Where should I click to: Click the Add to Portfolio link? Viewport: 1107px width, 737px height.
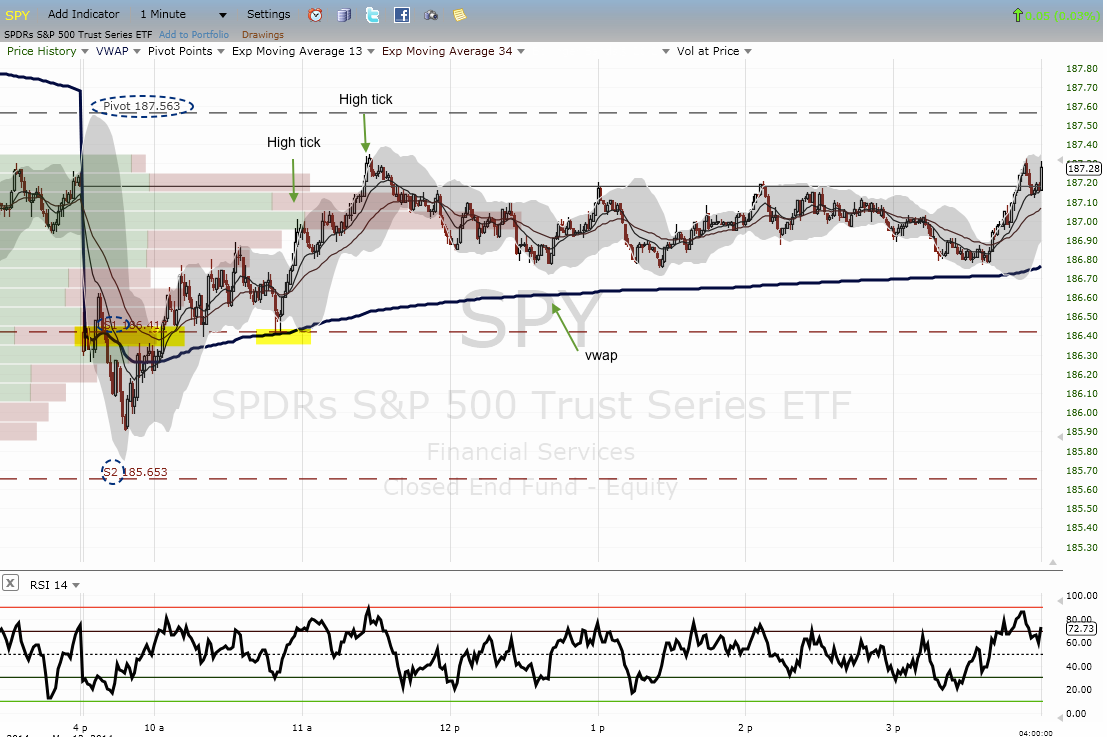193,35
